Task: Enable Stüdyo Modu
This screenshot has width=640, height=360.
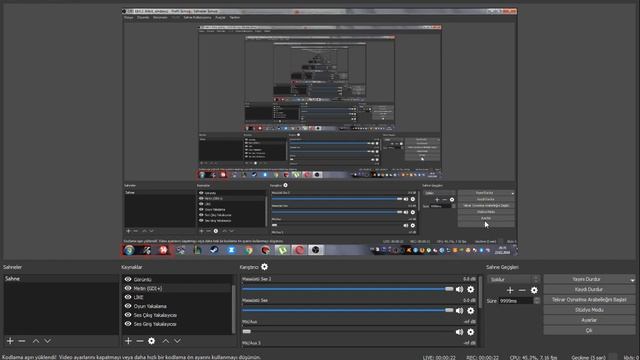Action: [589, 310]
